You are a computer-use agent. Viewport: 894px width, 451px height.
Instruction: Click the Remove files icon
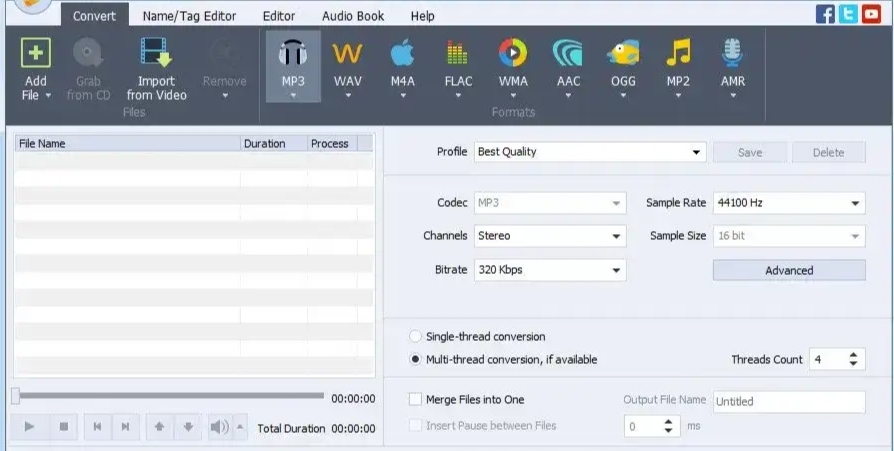[x=225, y=54]
